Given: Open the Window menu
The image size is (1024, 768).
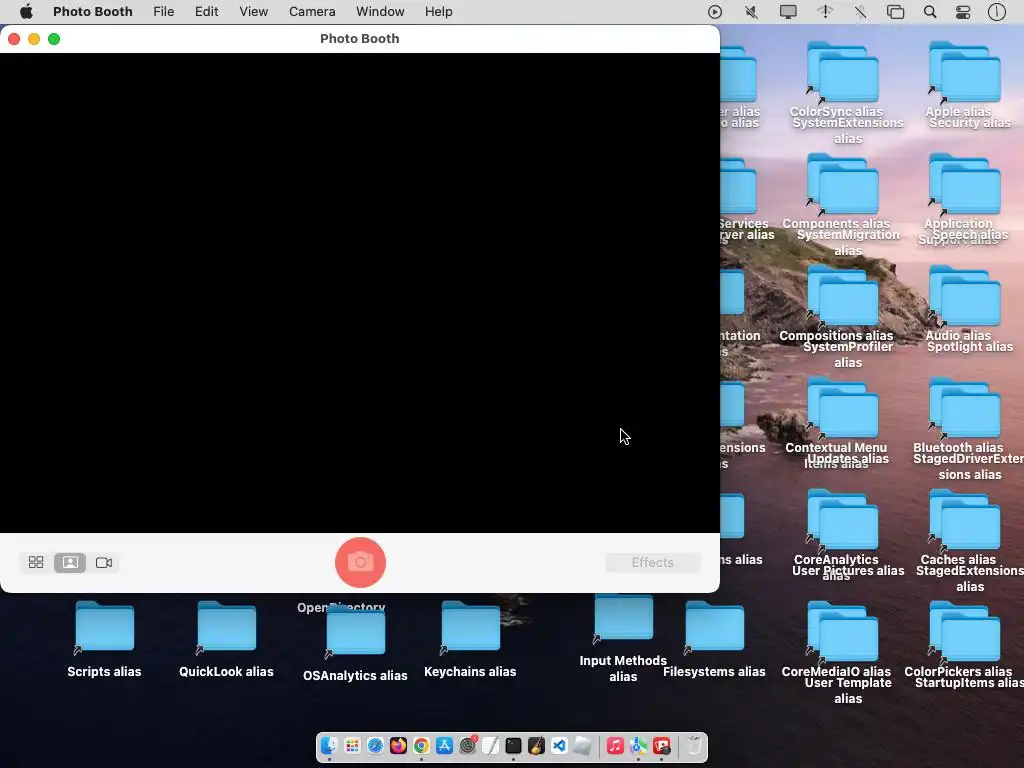Looking at the screenshot, I should click(380, 12).
